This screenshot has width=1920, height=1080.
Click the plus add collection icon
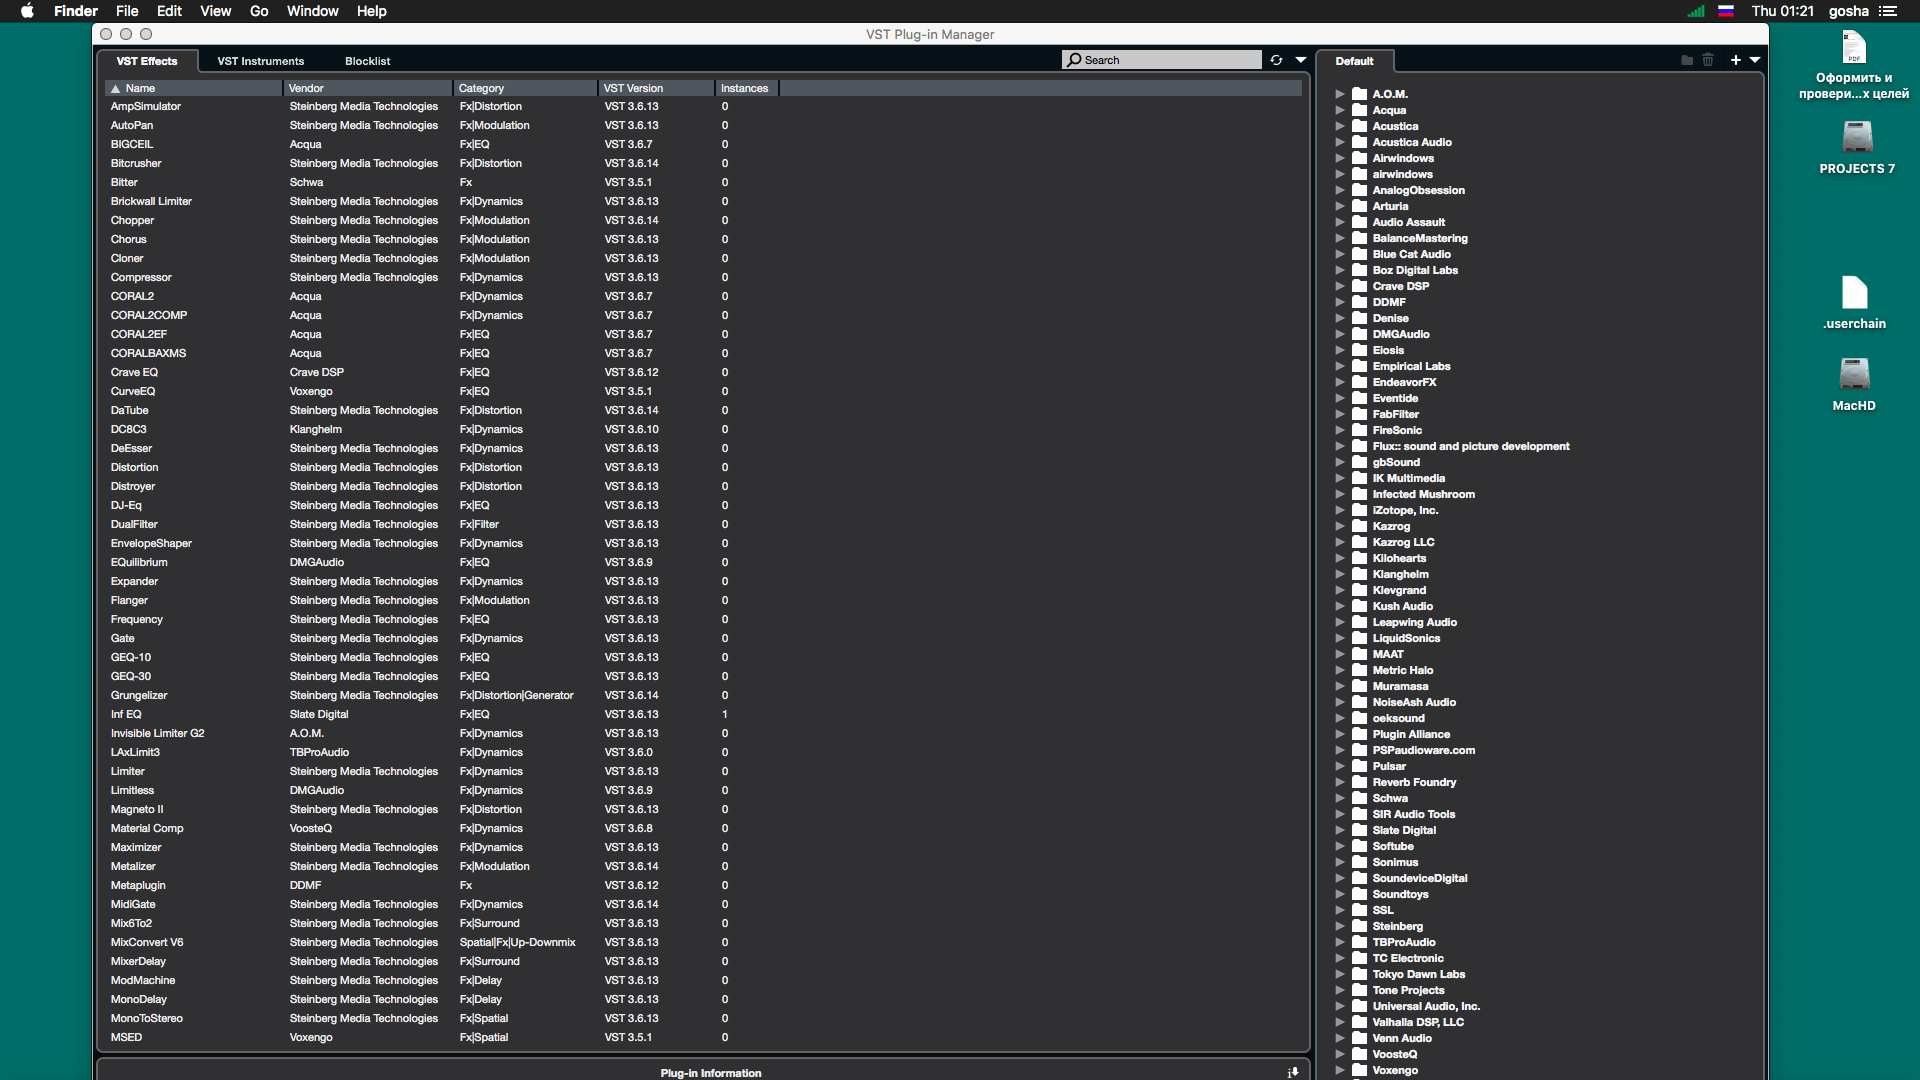1736,60
